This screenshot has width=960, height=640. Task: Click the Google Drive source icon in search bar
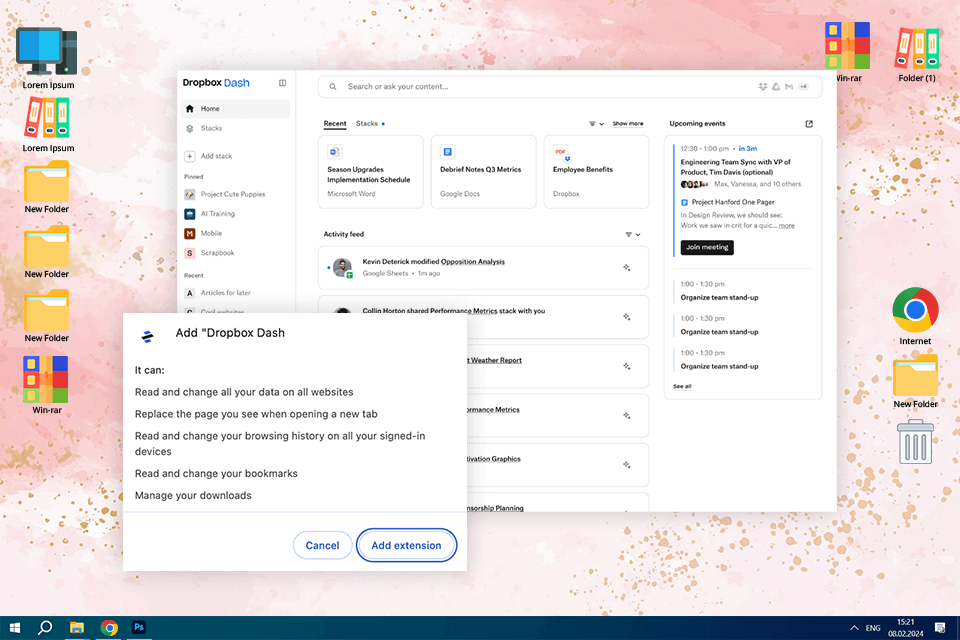(776, 86)
